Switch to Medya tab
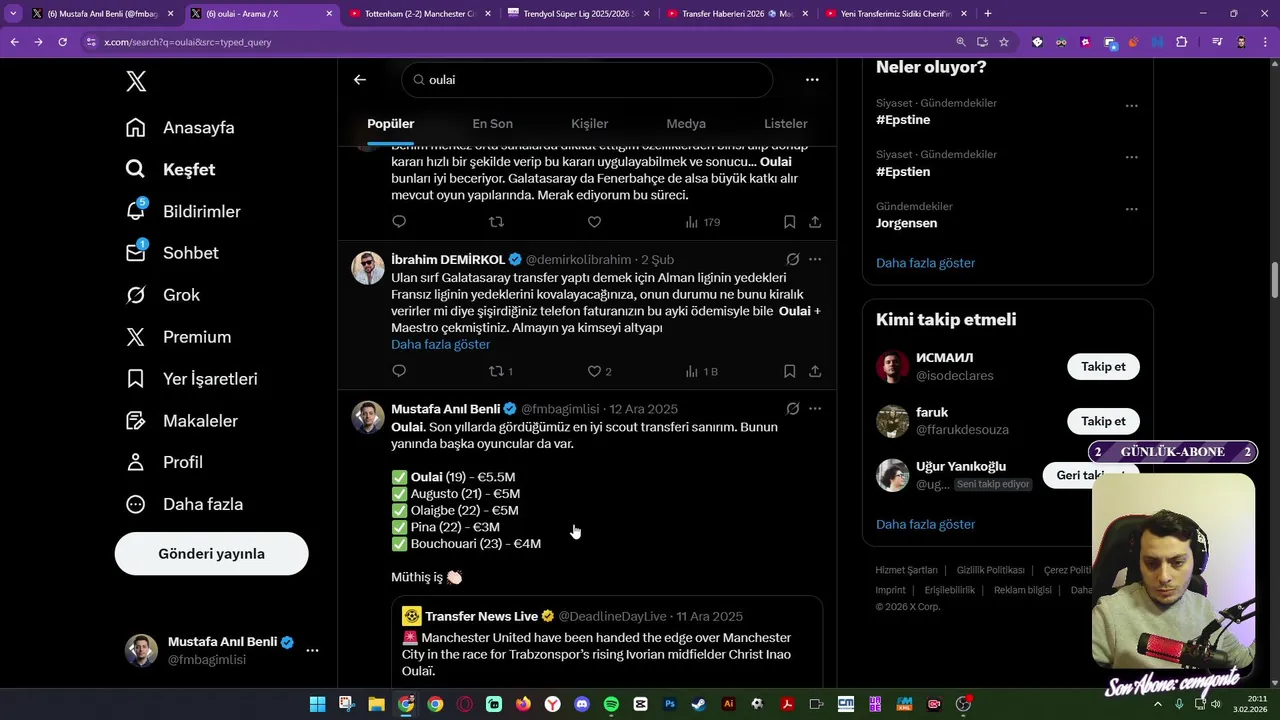 click(686, 124)
